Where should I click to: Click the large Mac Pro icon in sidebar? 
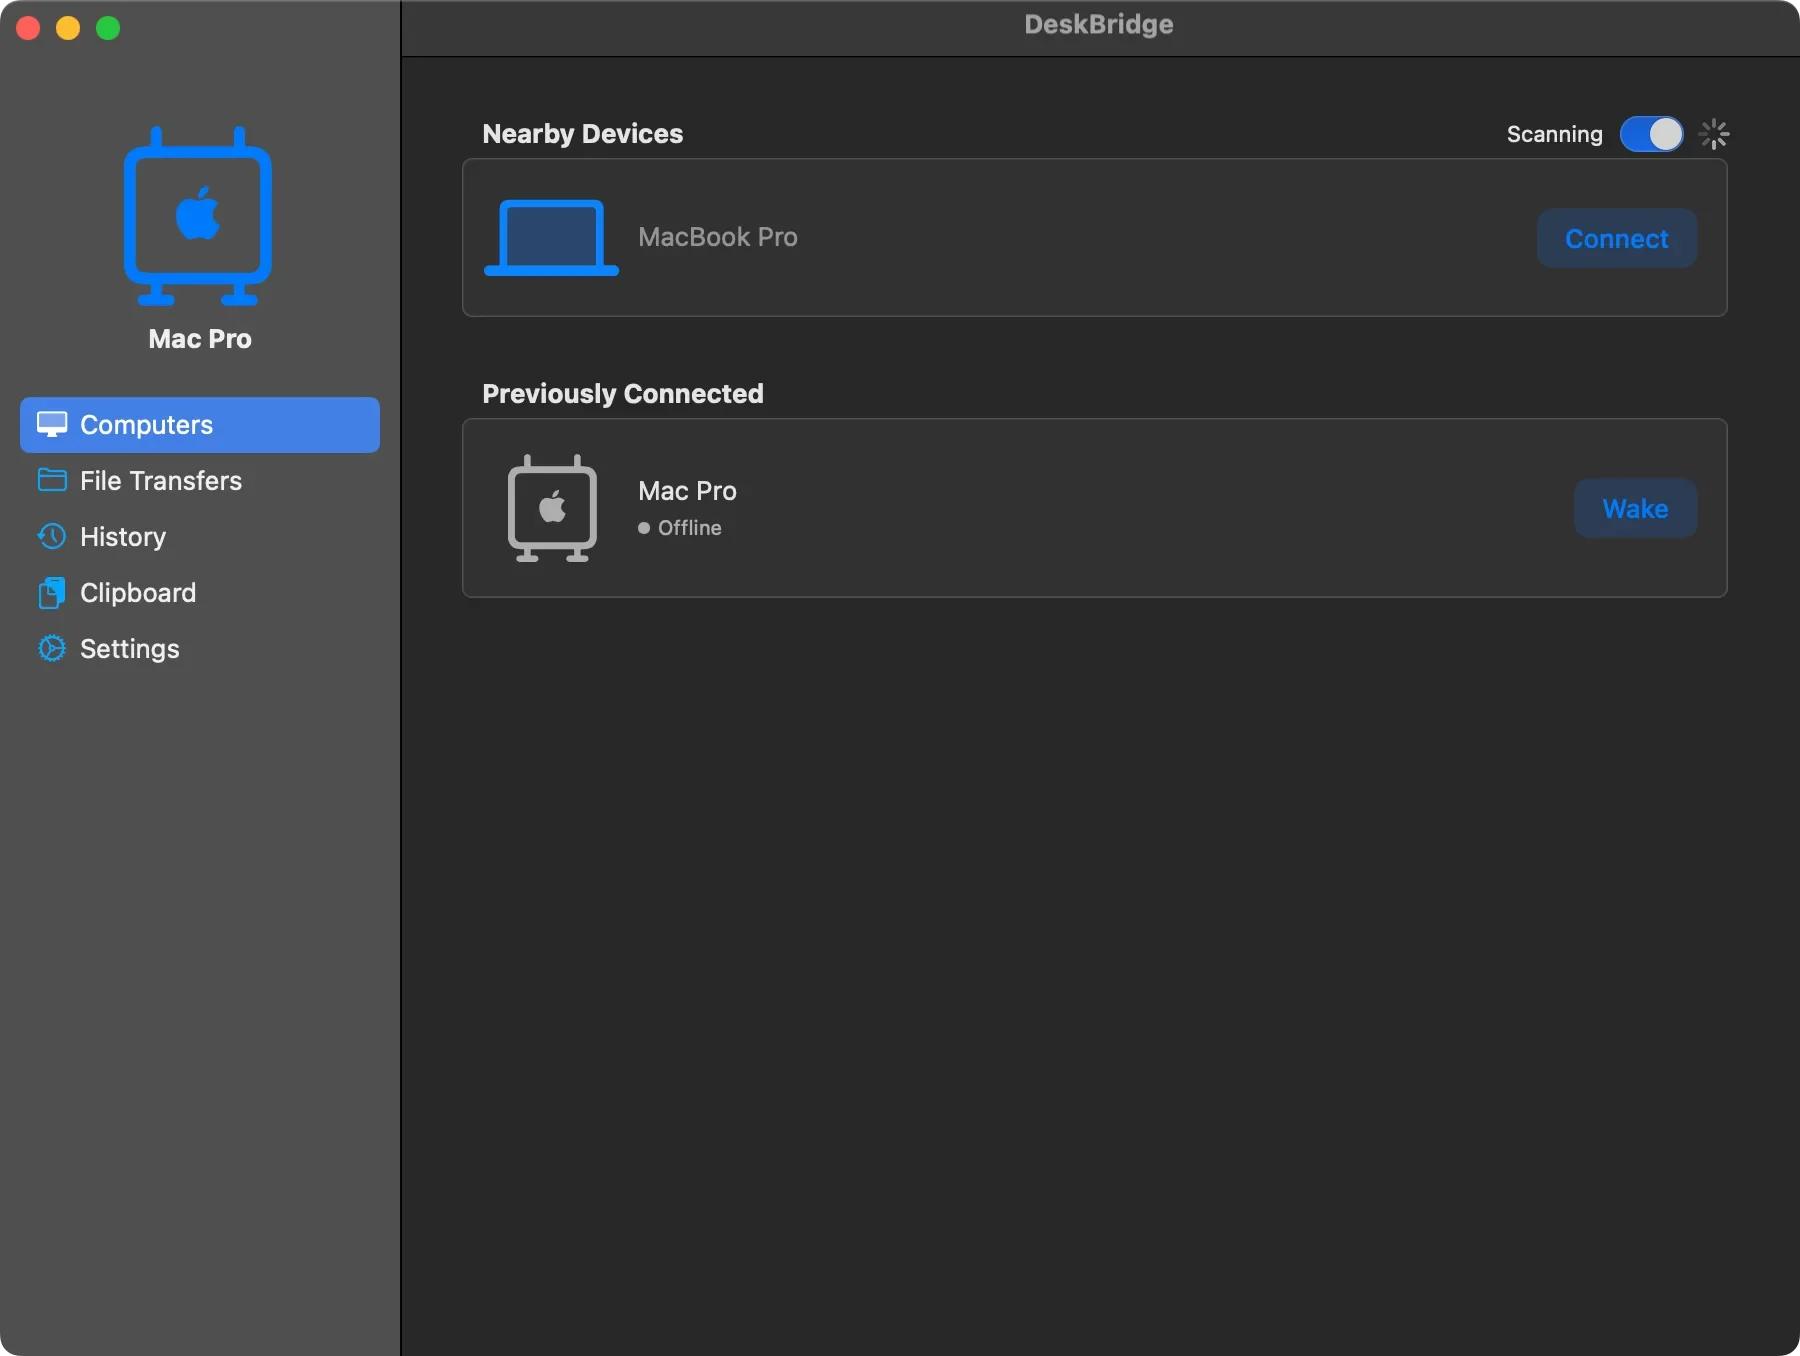198,216
